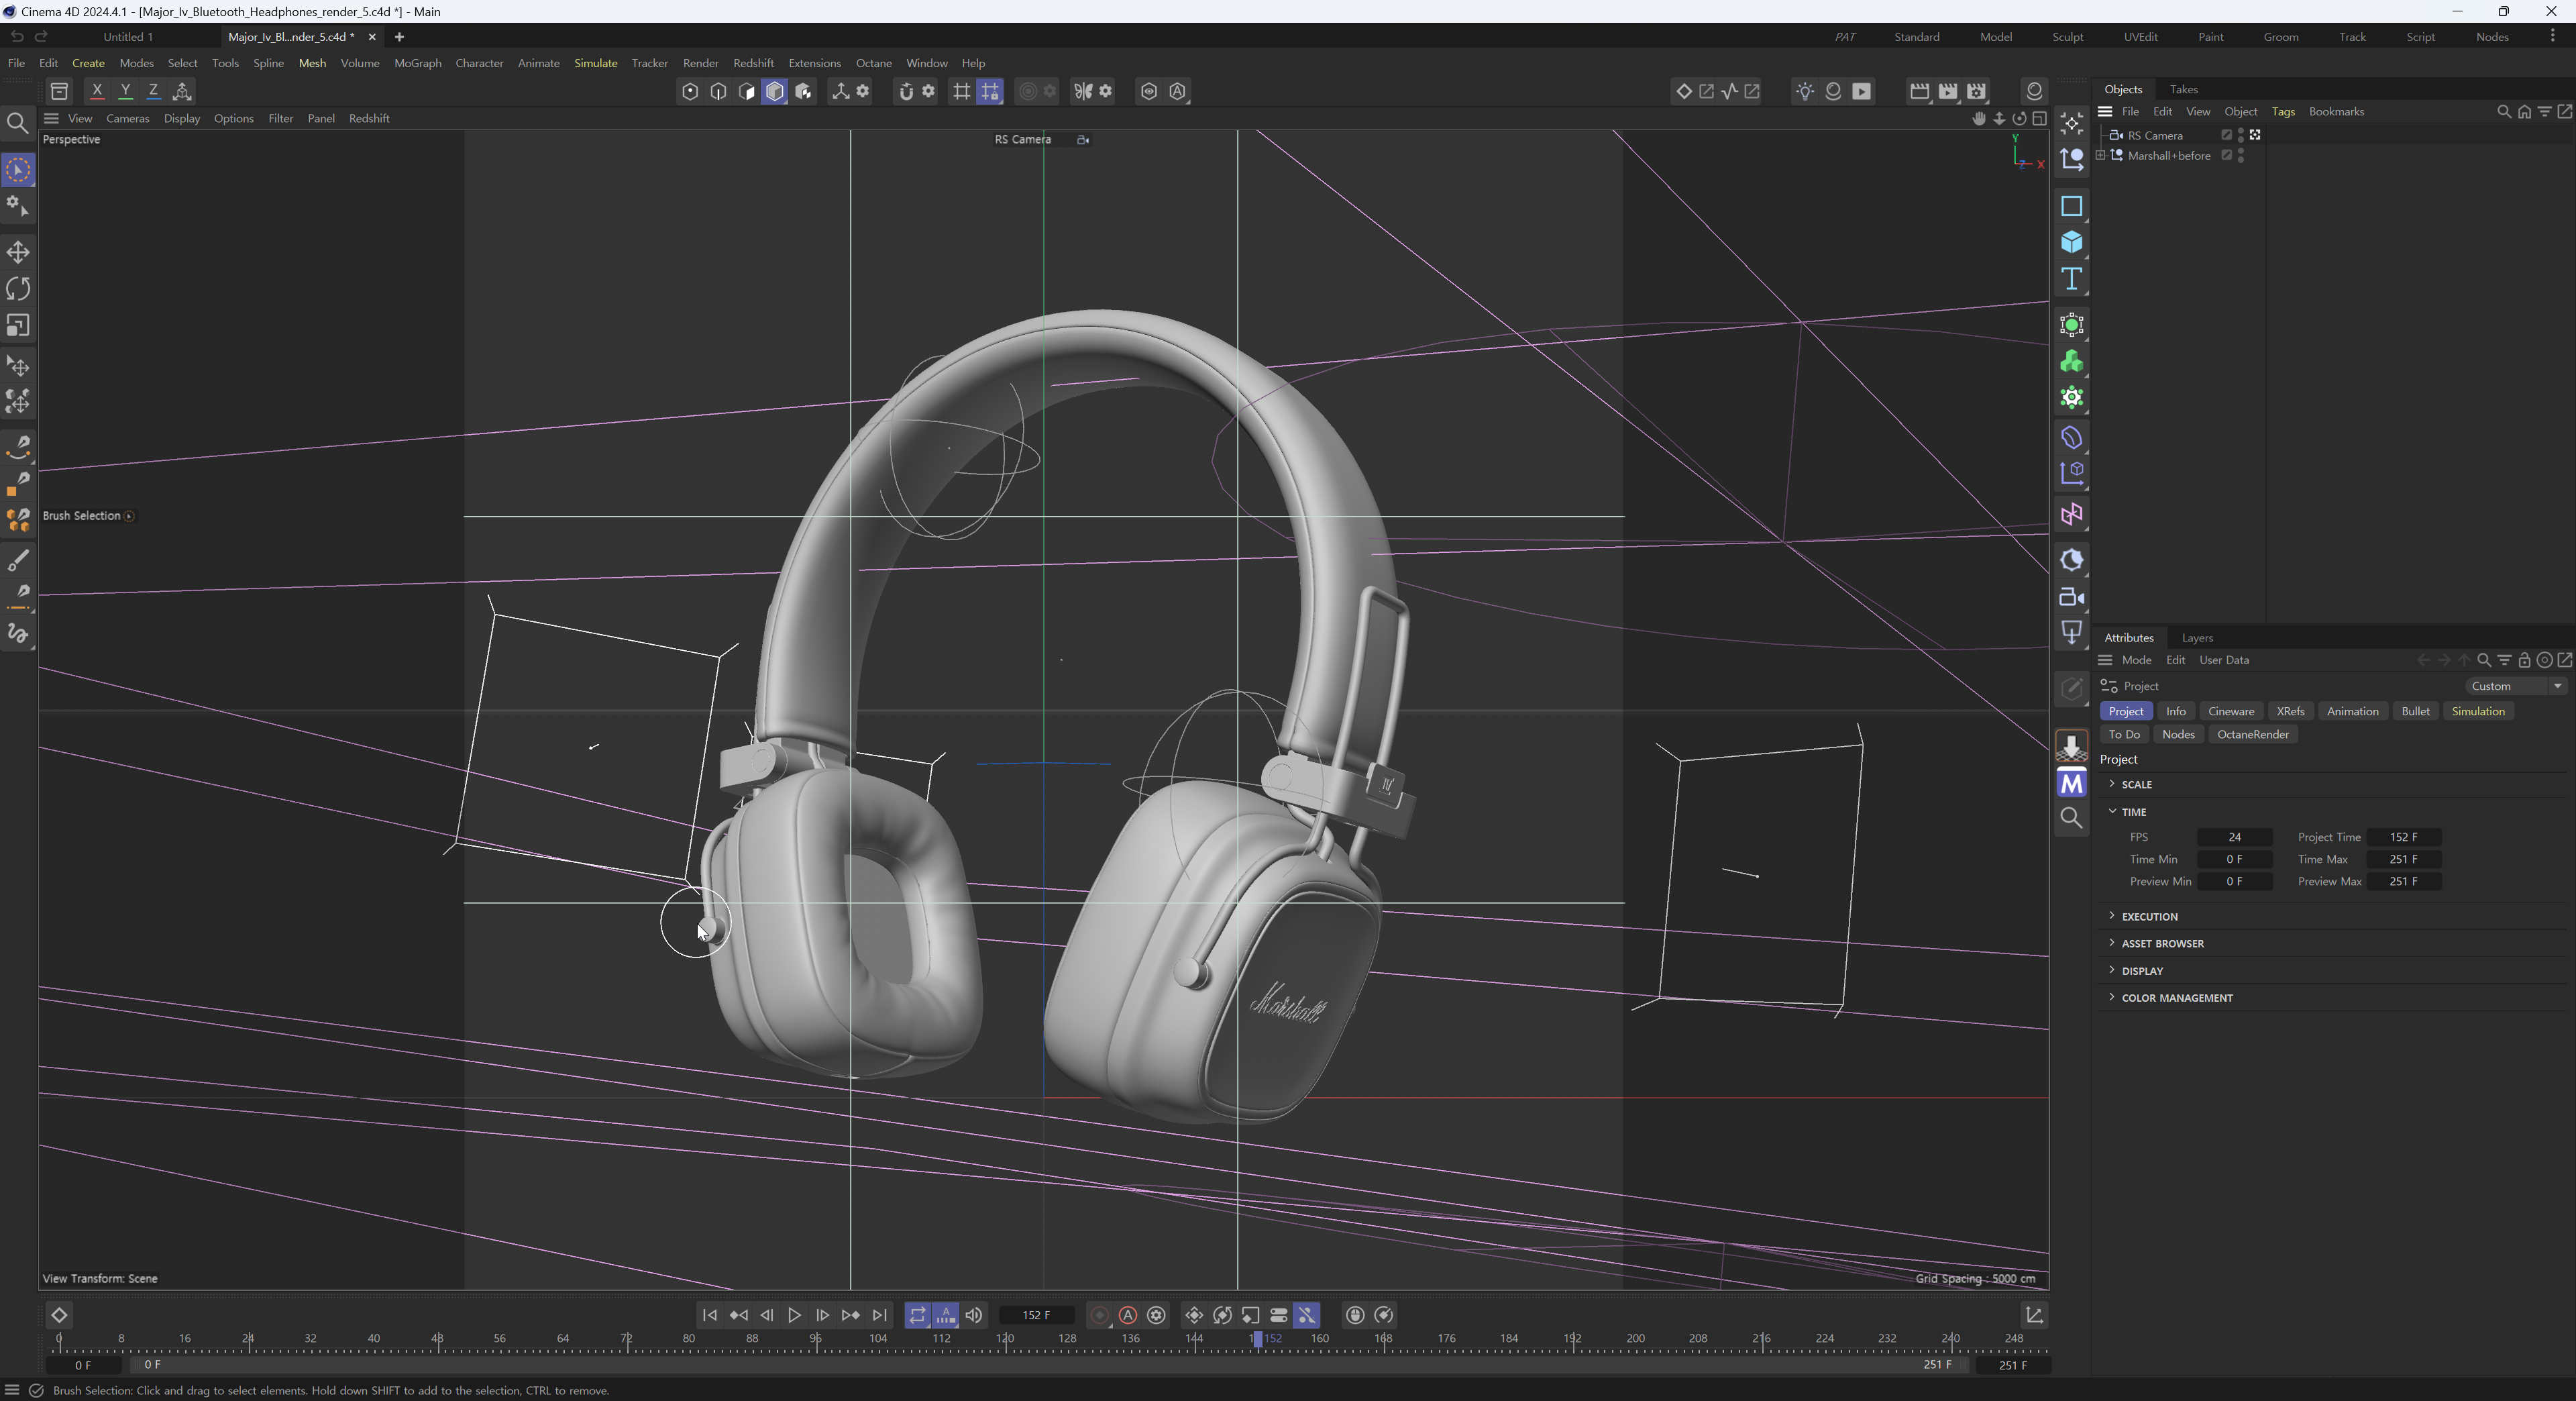The height and width of the screenshot is (1401, 2576).
Task: Edit the current frame field 152 F
Action: pyautogui.click(x=1036, y=1315)
